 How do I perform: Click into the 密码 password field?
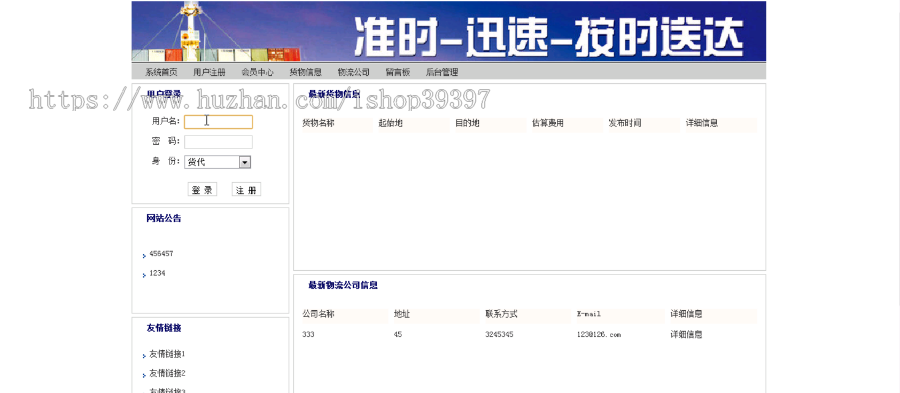218,142
